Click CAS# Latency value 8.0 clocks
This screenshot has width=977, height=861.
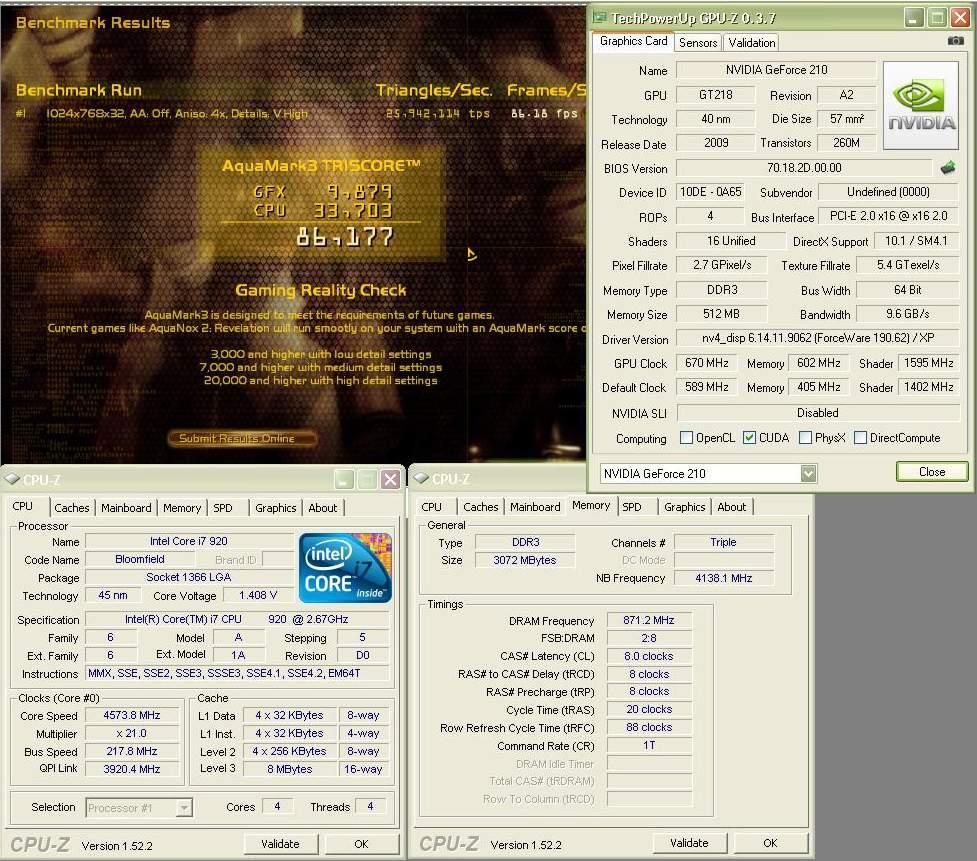649,656
